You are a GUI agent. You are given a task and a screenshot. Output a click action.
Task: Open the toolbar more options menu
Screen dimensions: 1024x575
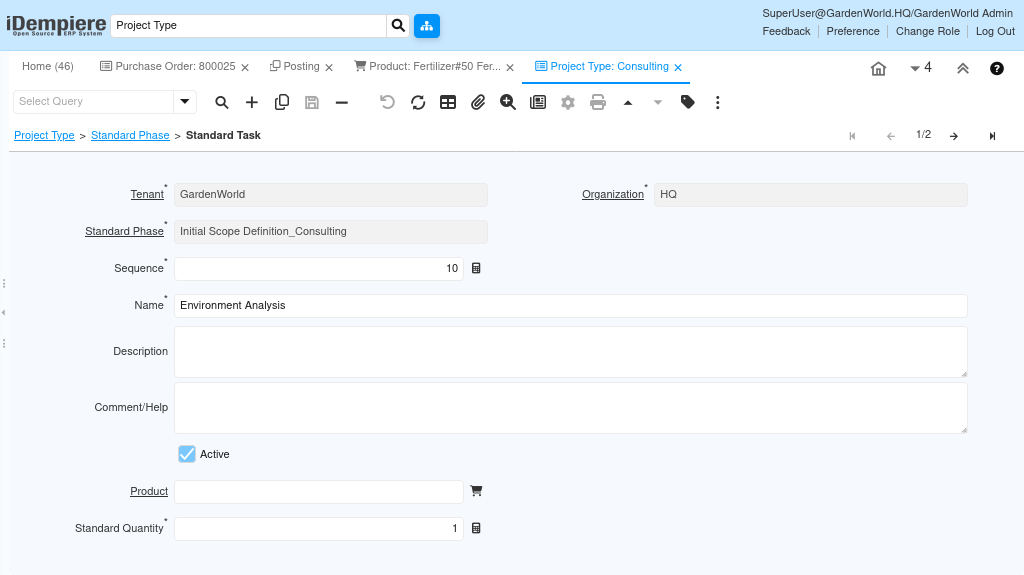tap(717, 102)
